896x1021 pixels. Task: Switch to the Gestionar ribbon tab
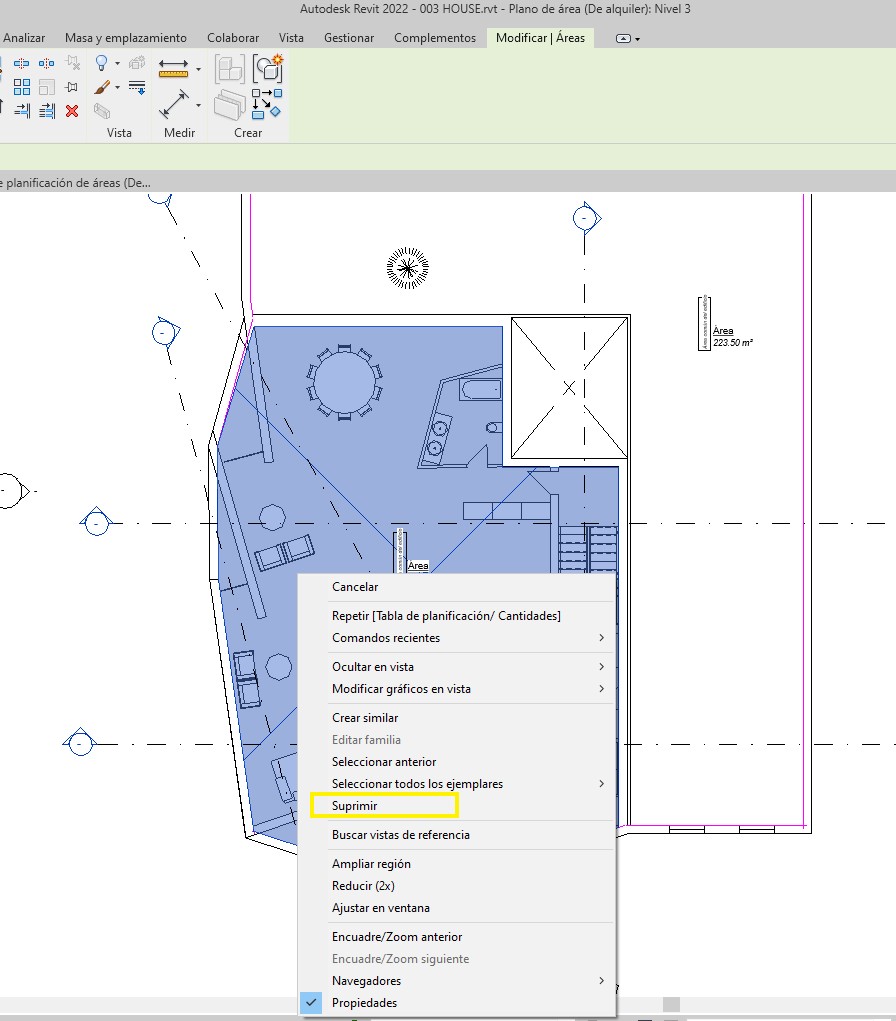349,38
